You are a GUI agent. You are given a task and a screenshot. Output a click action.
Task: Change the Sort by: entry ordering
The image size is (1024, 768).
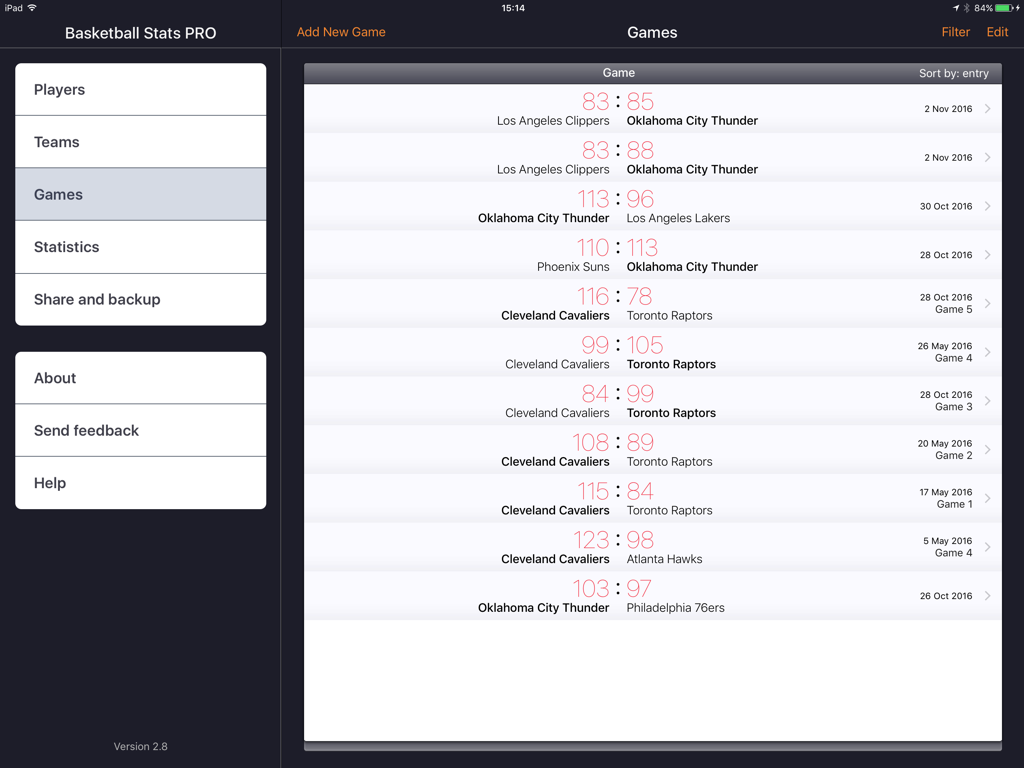tap(953, 73)
